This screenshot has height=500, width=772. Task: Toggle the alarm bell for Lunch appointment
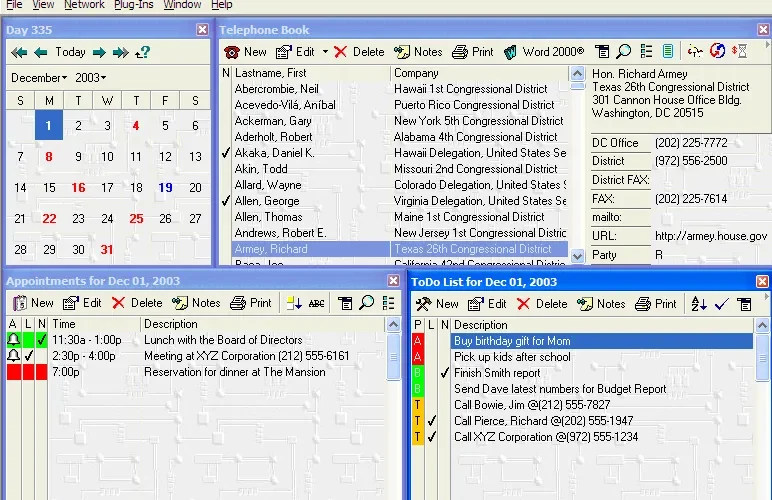[14, 340]
